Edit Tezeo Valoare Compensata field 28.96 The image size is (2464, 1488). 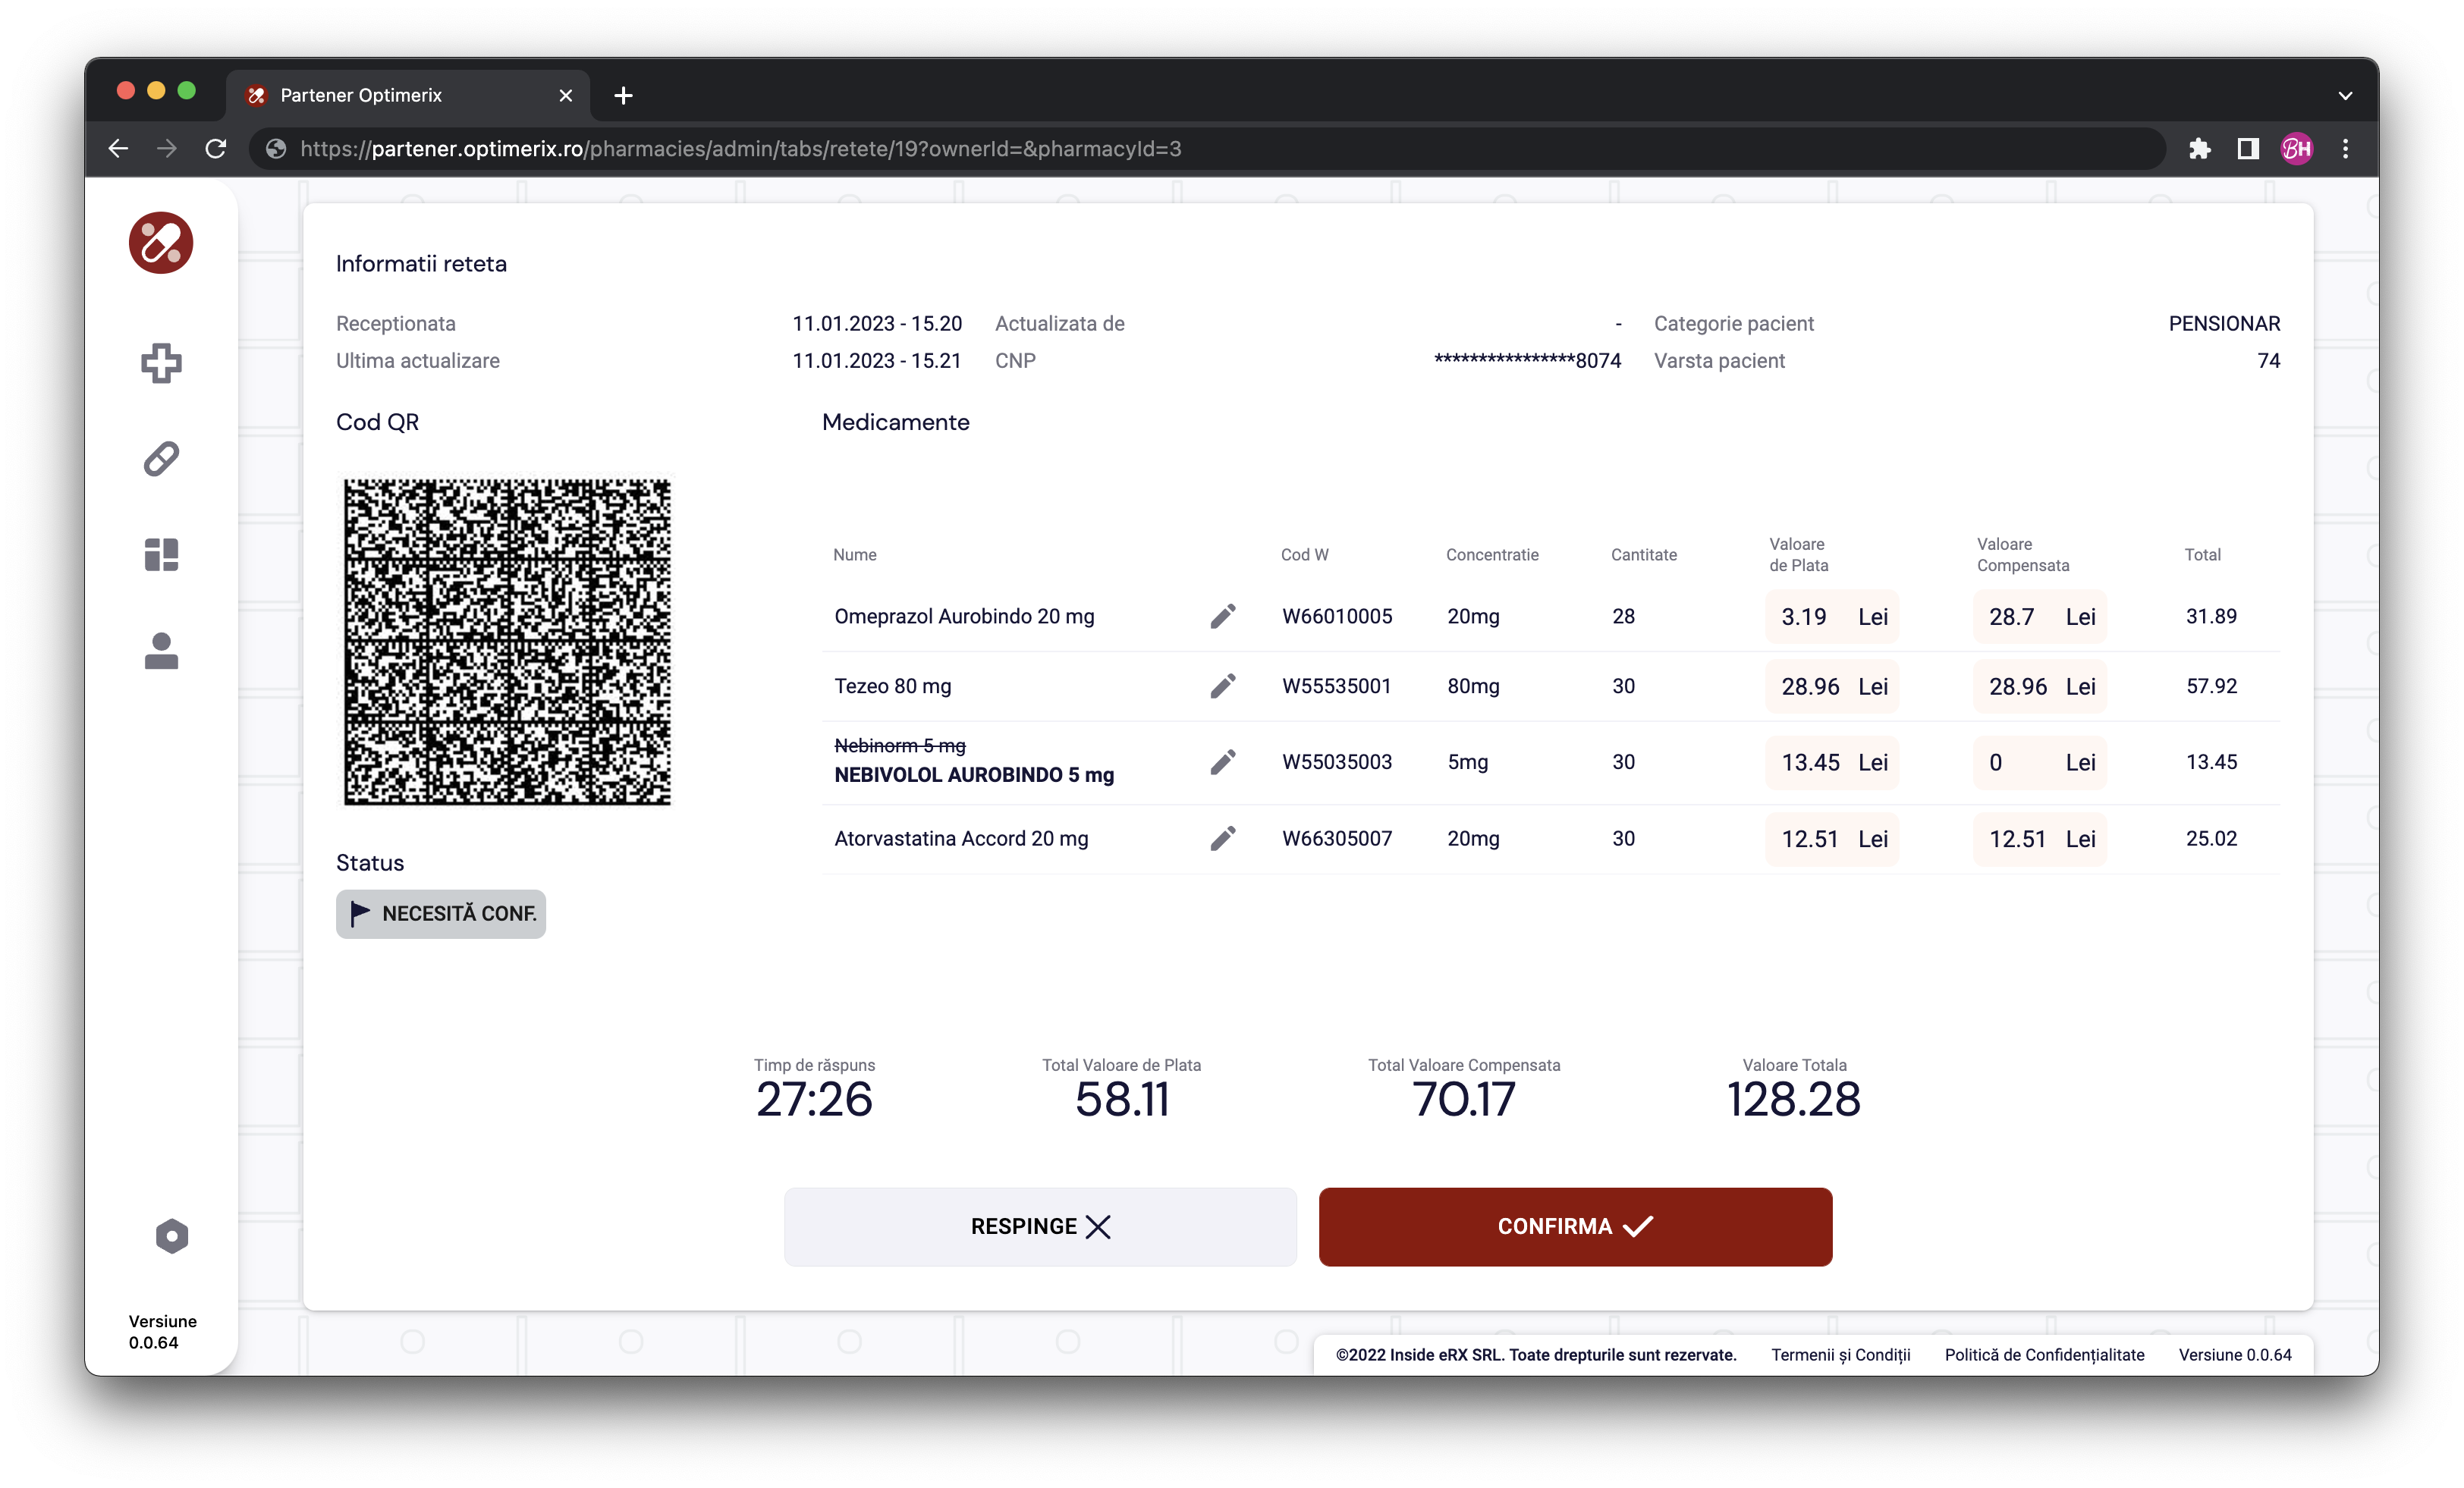click(x=2040, y=686)
